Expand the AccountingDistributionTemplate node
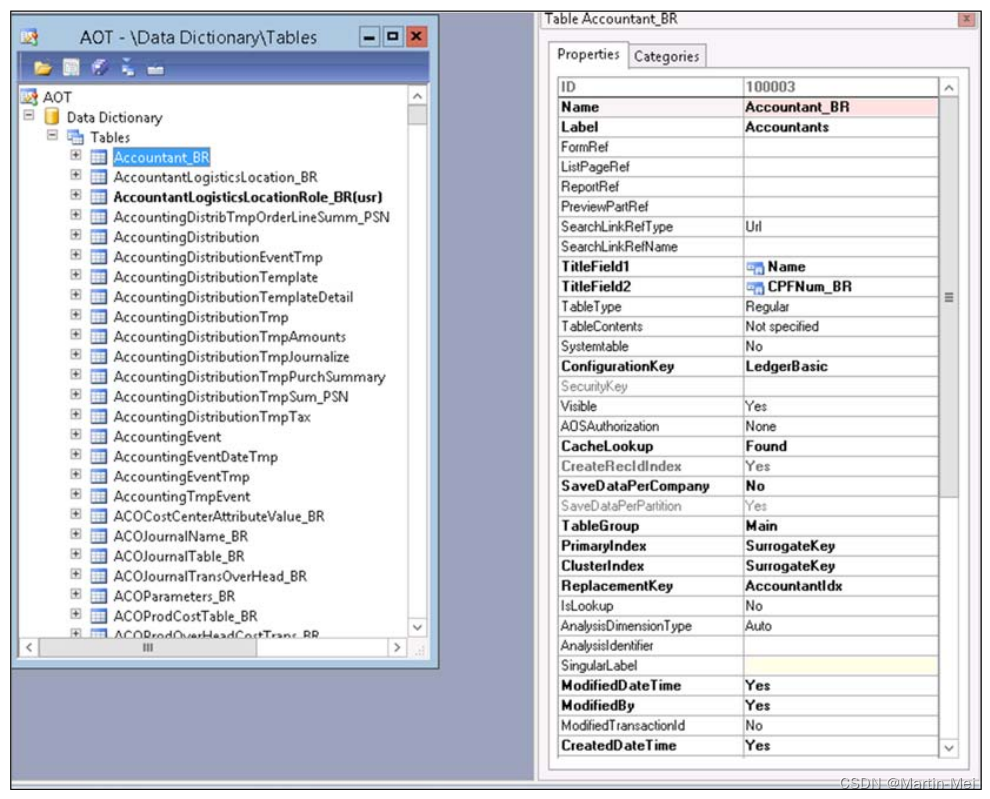The height and width of the screenshot is (799, 990). (76, 275)
